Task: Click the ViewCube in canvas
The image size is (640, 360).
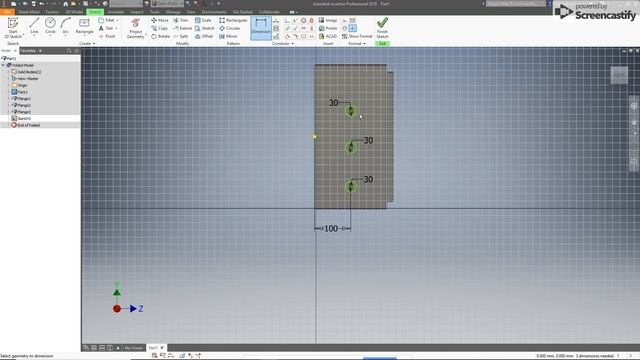Action: click(619, 75)
